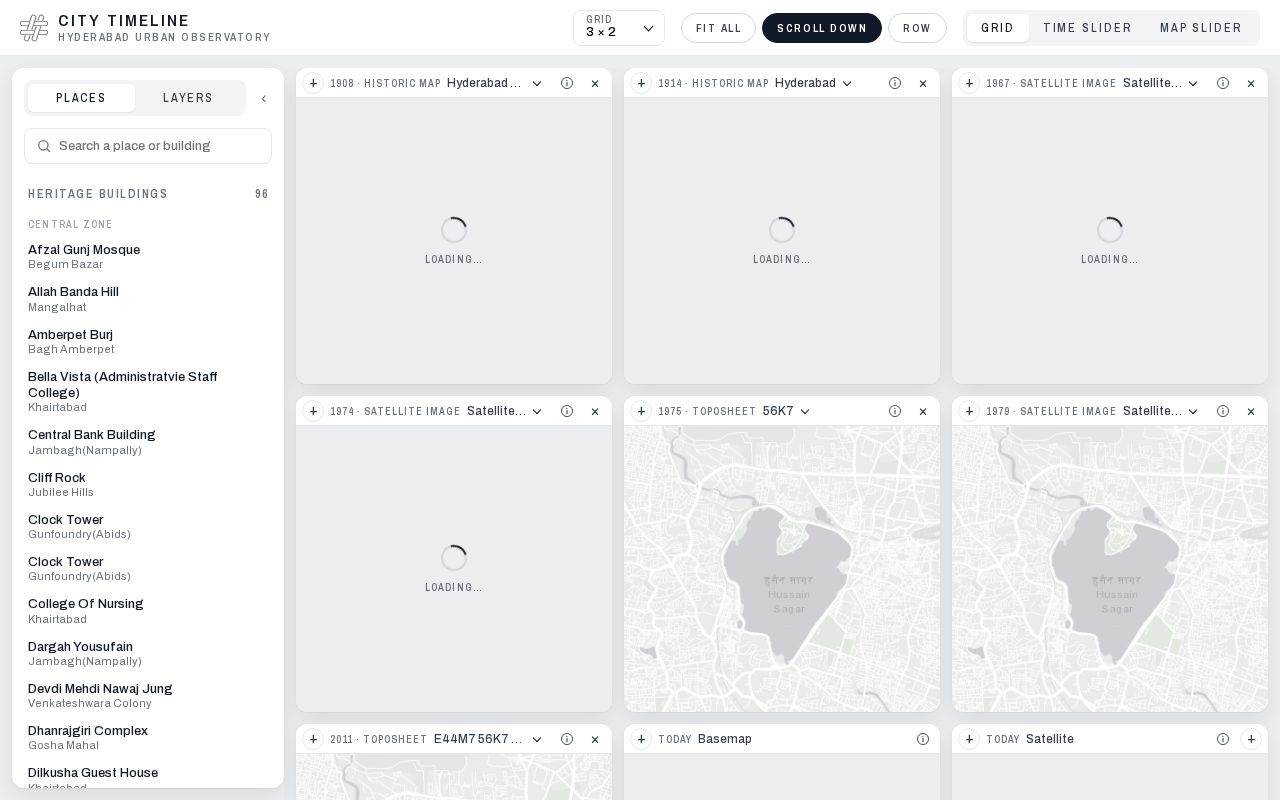Viewport: 1280px width, 800px height.
Task: Switch to the Layers tab
Action: click(x=188, y=98)
